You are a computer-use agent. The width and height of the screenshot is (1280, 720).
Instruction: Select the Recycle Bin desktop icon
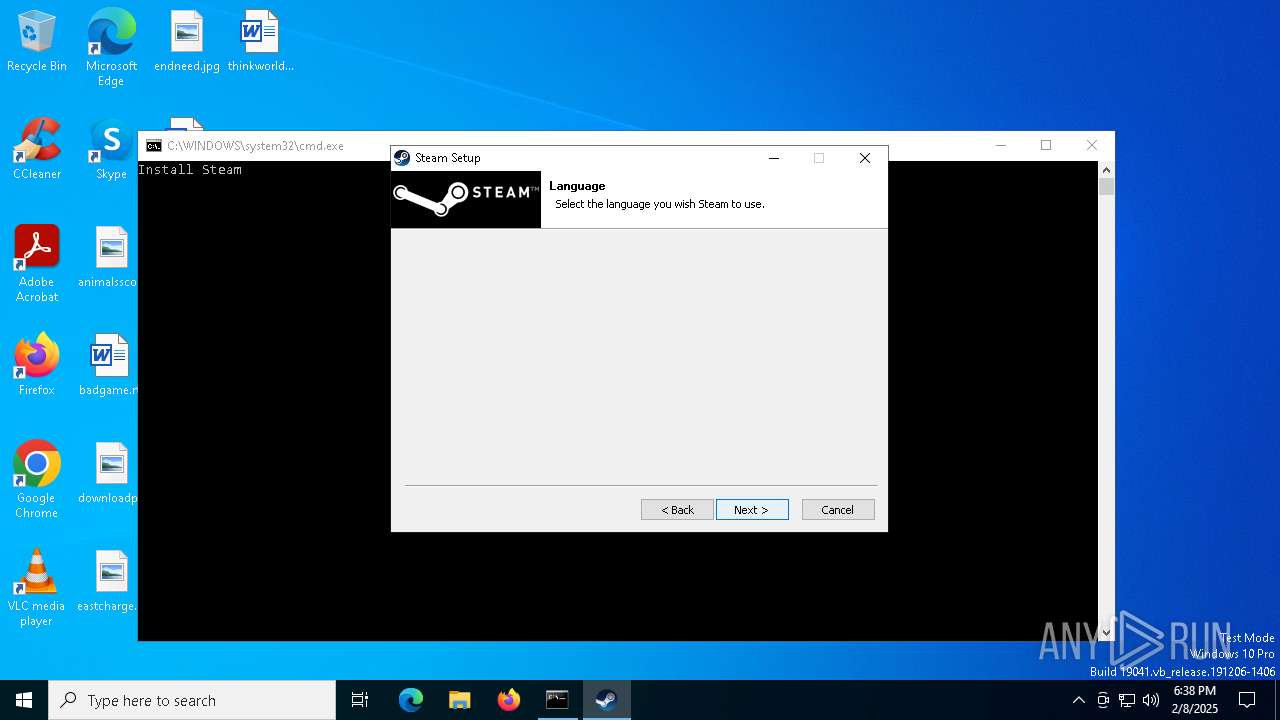(x=37, y=42)
